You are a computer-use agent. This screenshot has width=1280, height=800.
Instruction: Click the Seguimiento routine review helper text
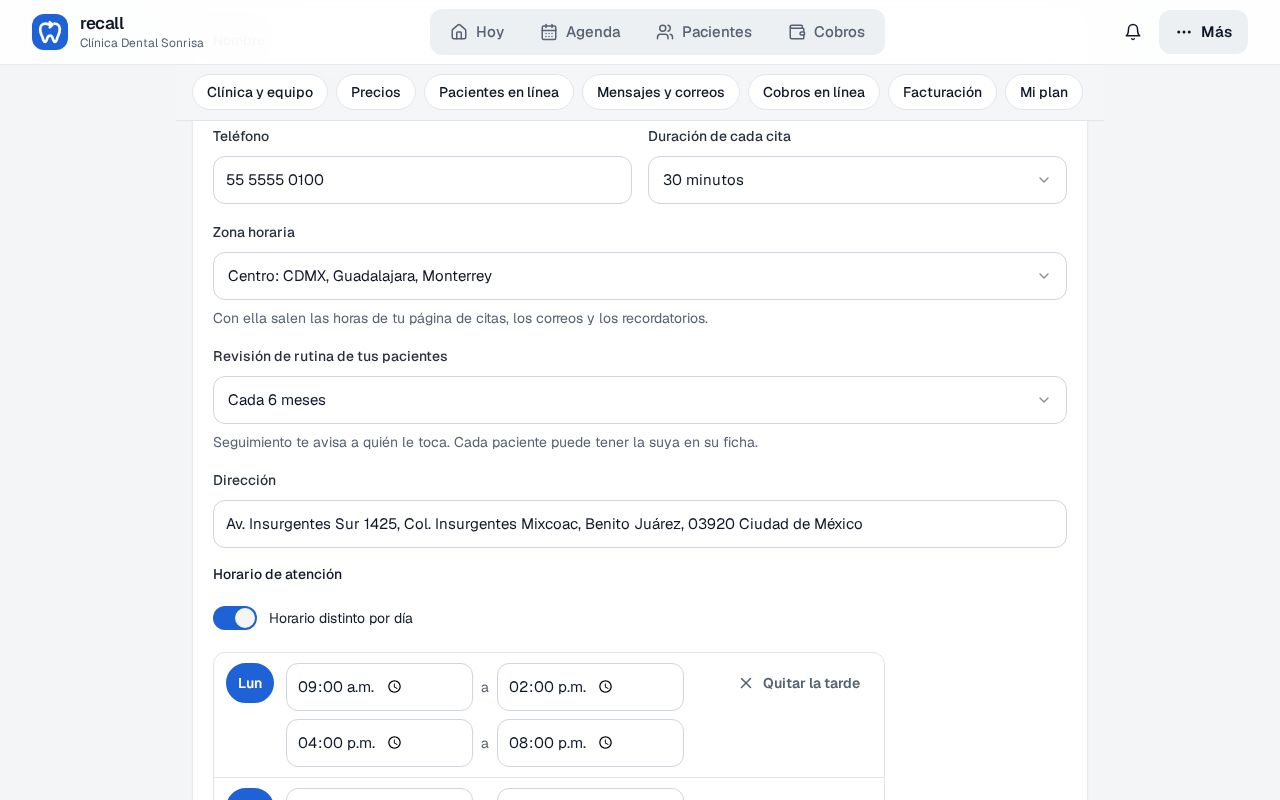tap(485, 442)
